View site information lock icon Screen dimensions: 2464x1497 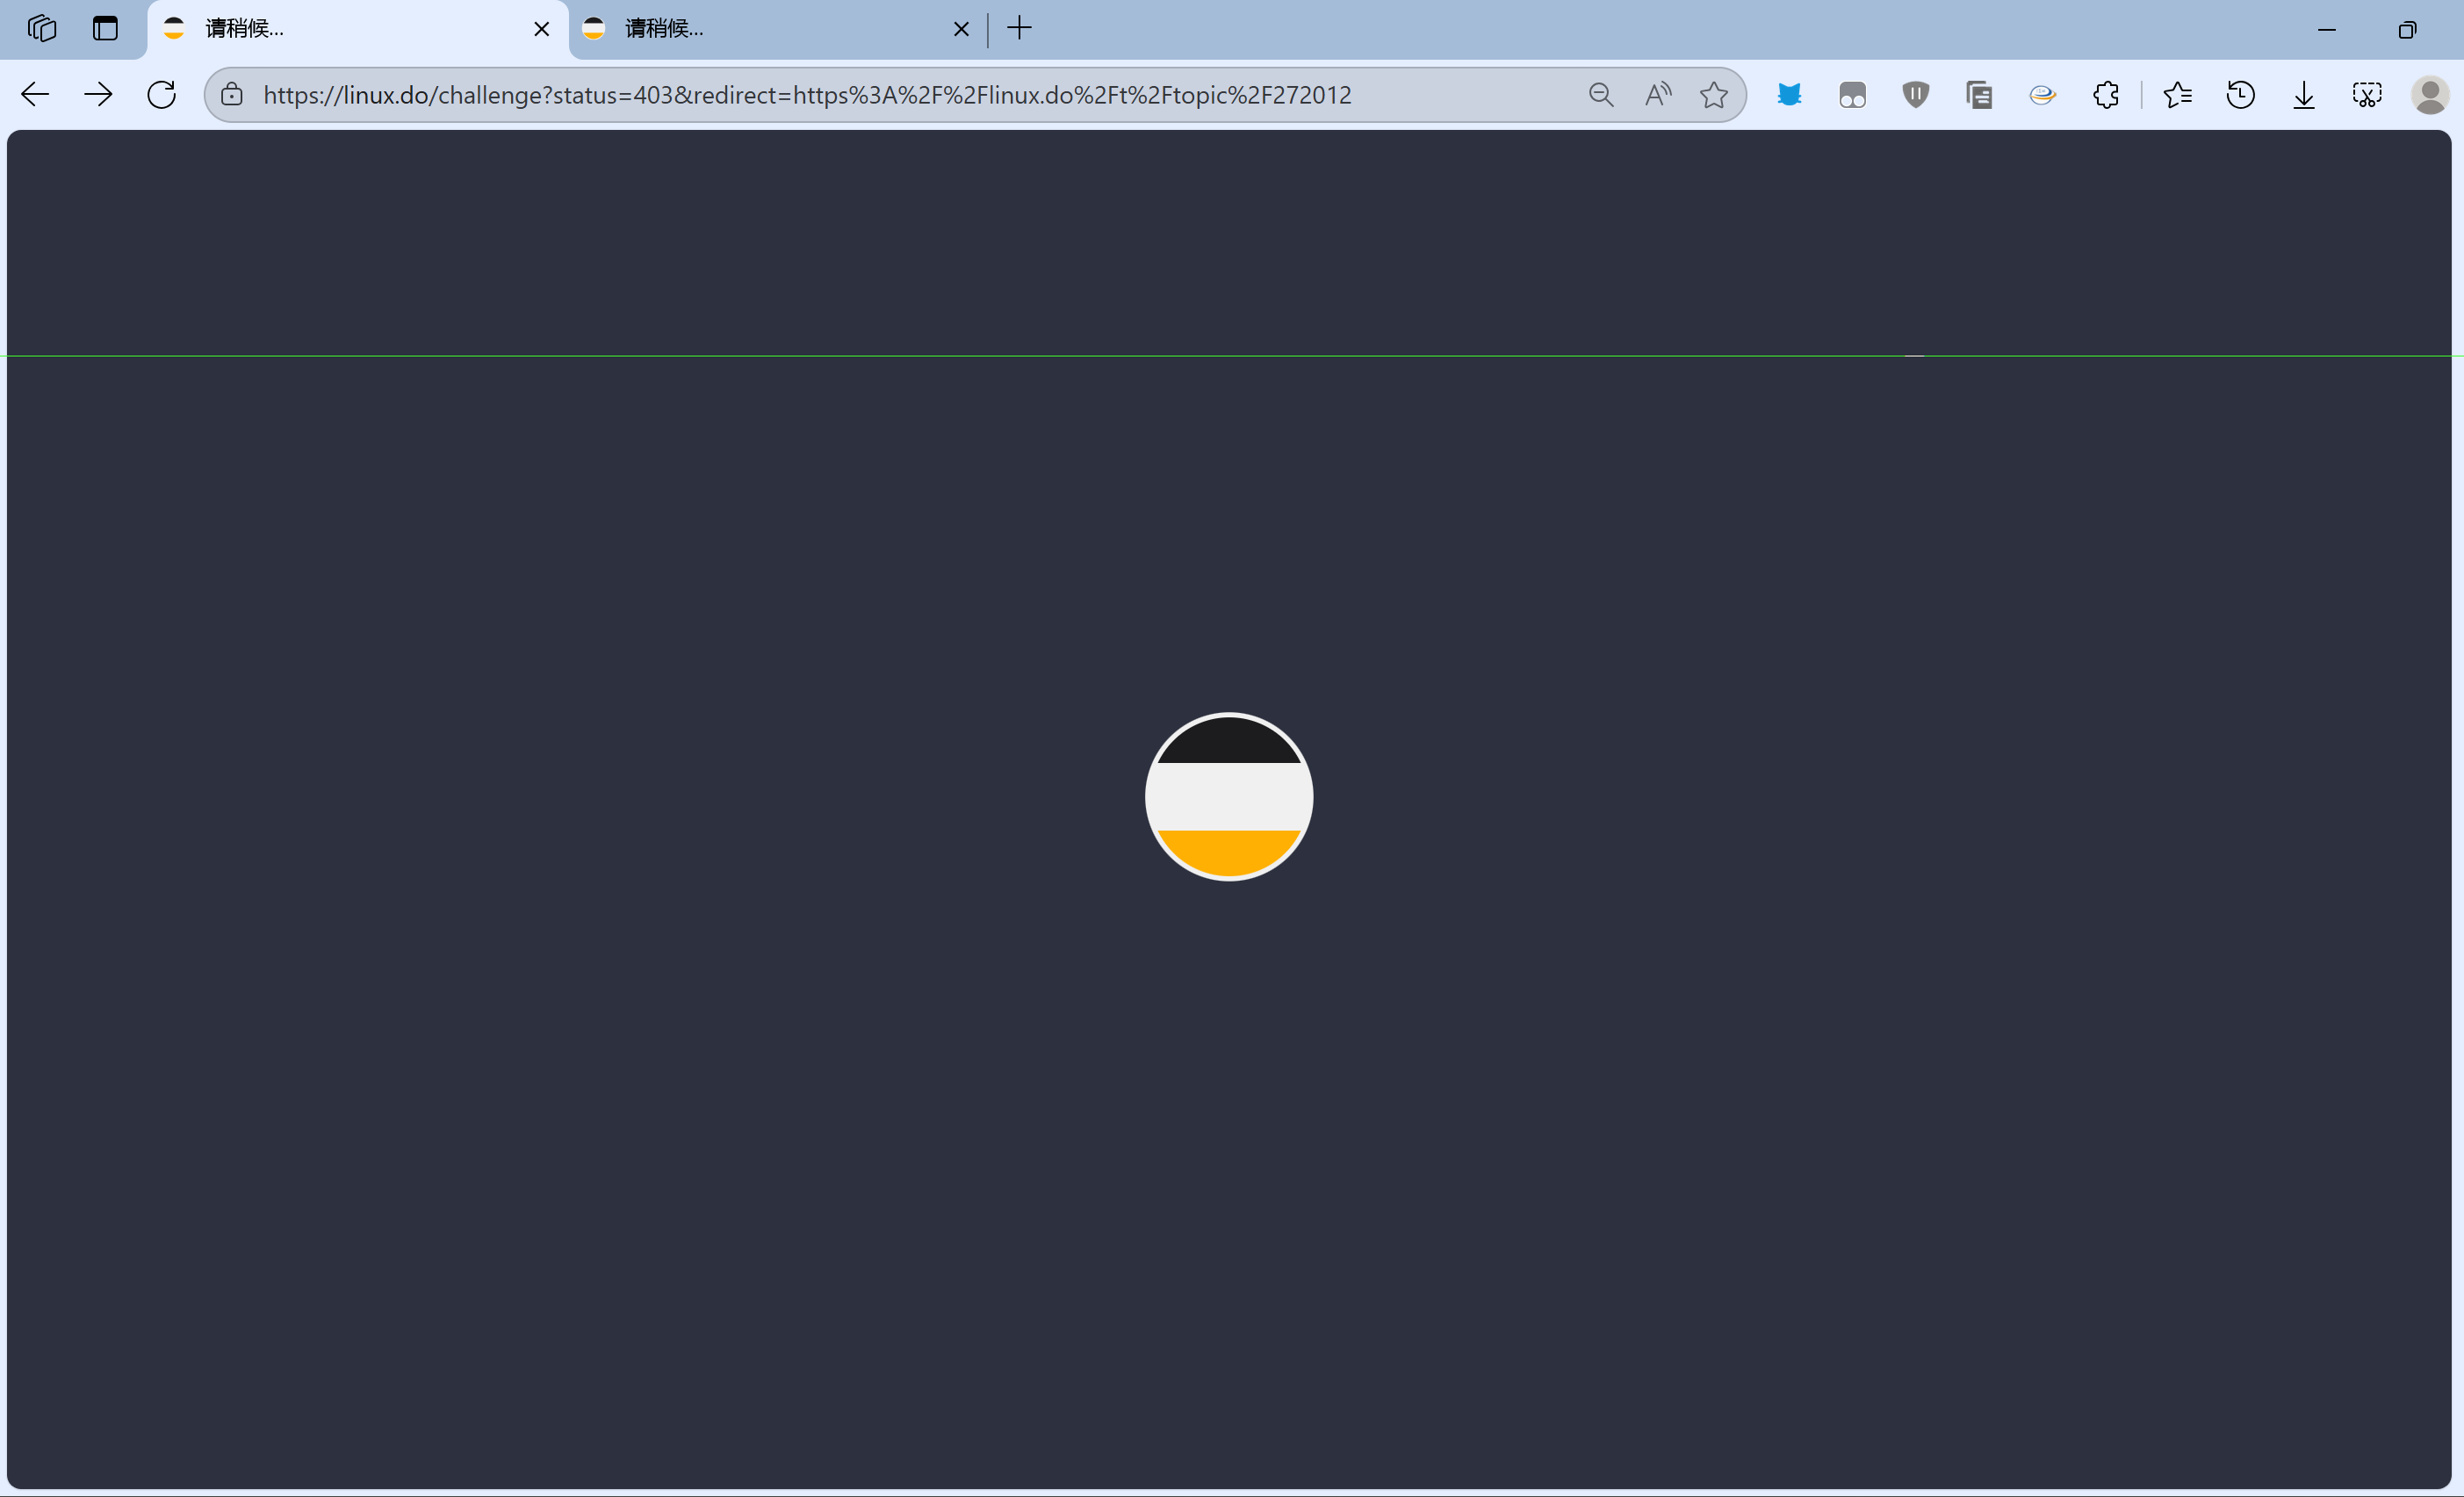[232, 95]
